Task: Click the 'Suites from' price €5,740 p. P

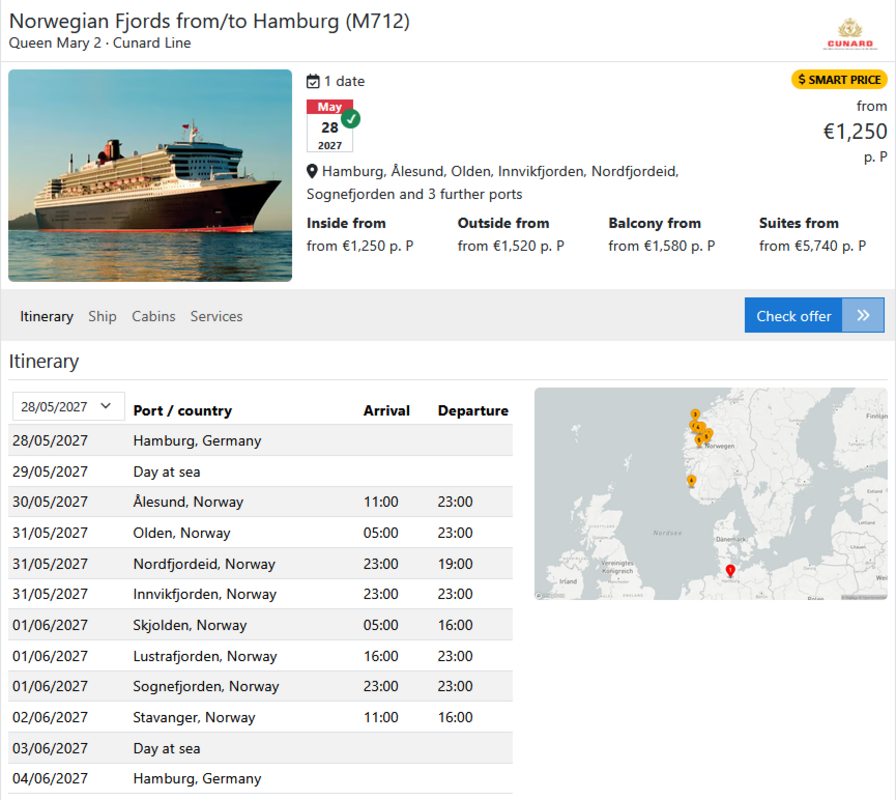Action: [813, 246]
